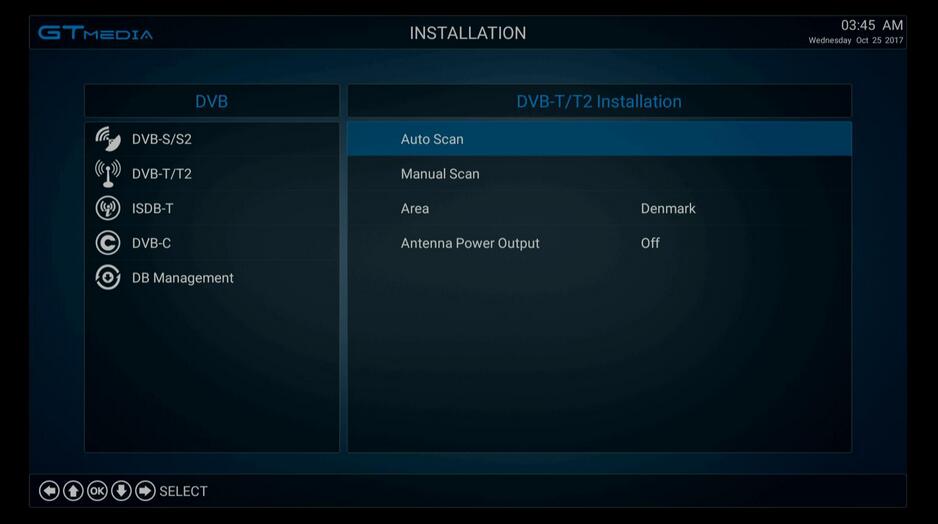This screenshot has width=938, height=524.
Task: Select the DVB-S/S2 satellite dish icon
Action: 108,139
